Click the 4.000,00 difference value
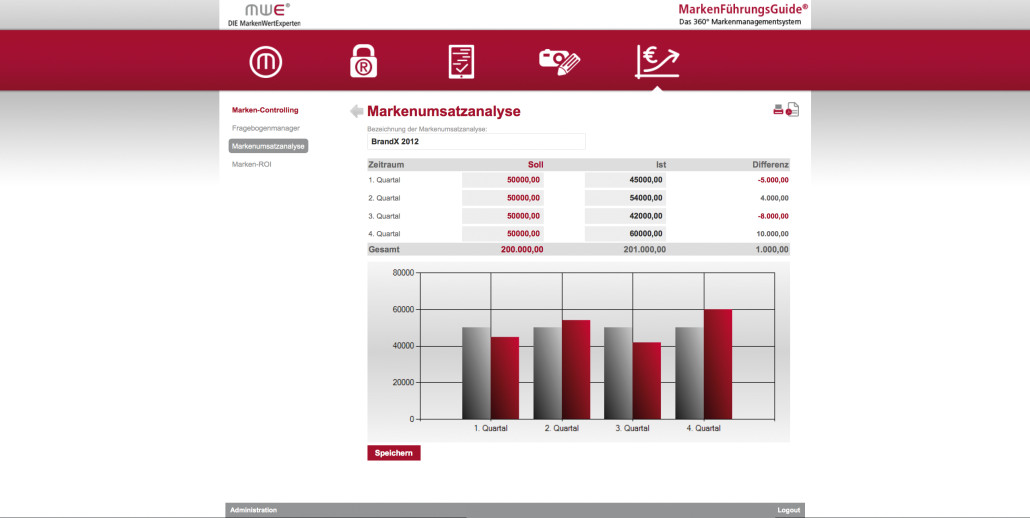 pos(774,198)
